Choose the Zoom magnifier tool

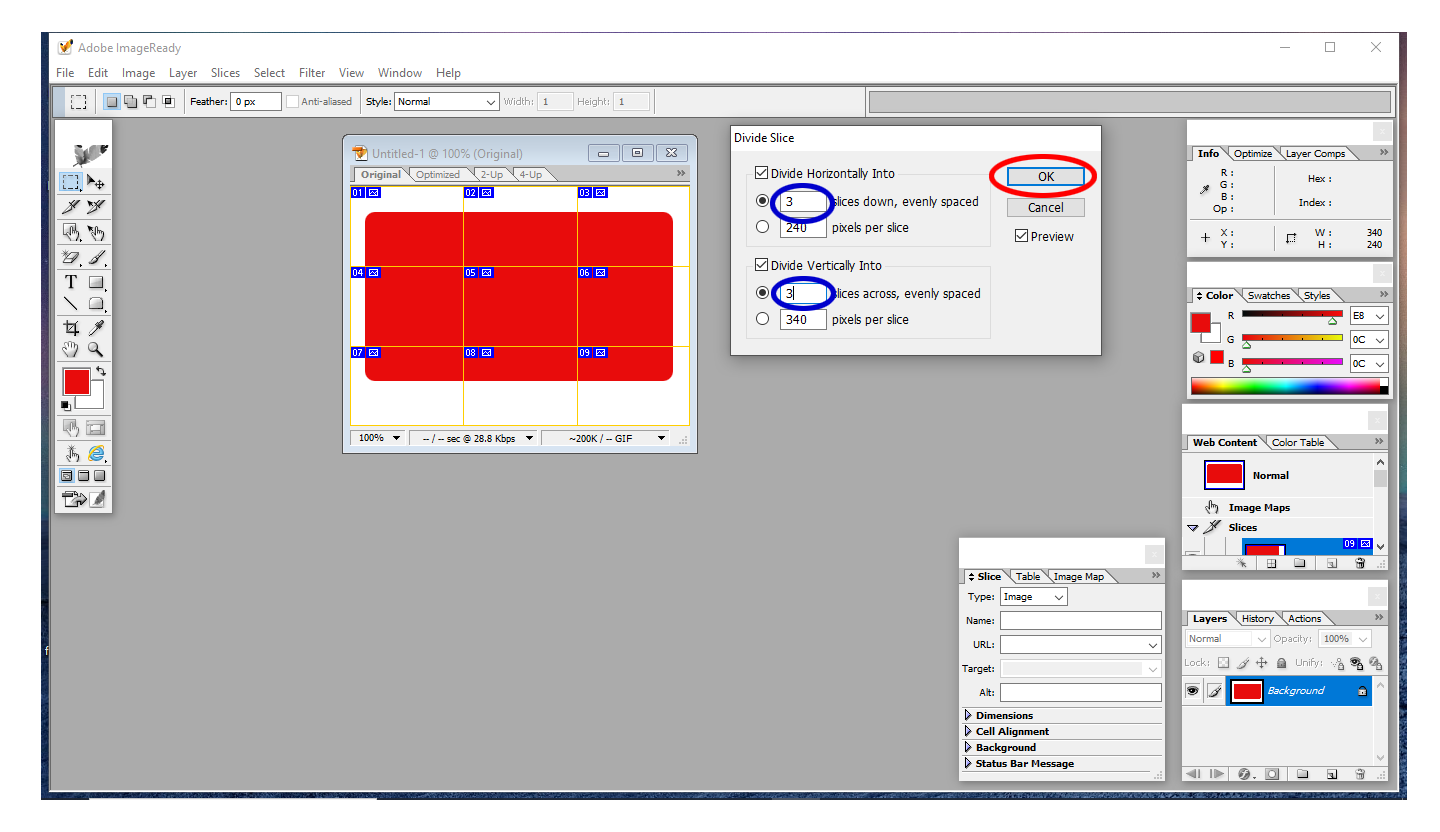(96, 349)
